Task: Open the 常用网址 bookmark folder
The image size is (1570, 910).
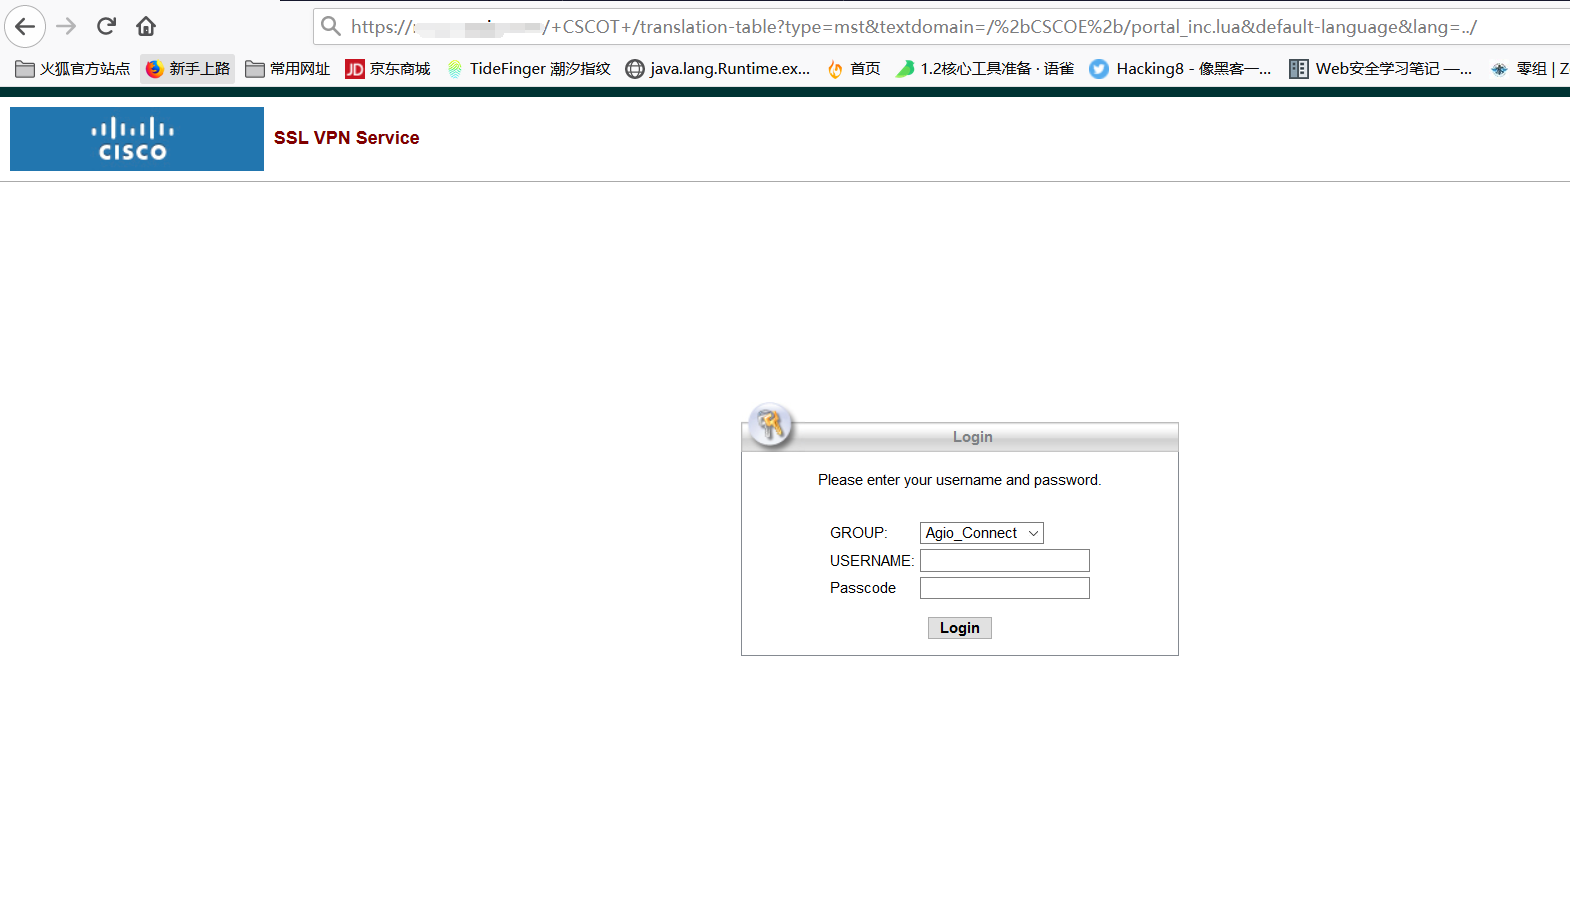Action: point(288,69)
